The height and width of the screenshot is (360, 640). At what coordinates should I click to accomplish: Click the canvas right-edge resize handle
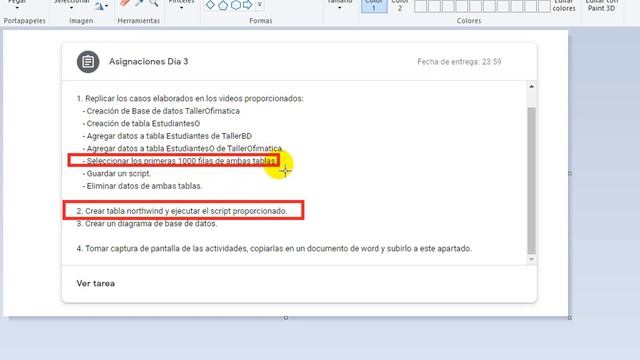pos(570,173)
